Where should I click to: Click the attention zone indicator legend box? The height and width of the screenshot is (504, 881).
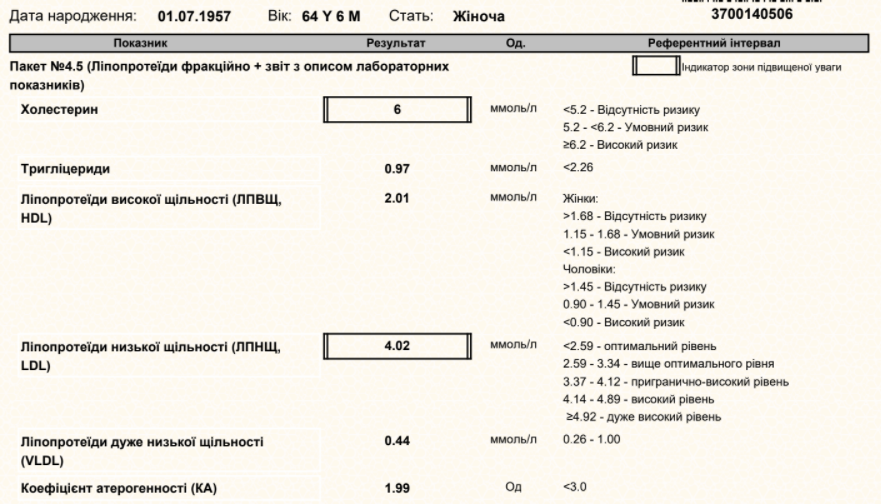654,67
